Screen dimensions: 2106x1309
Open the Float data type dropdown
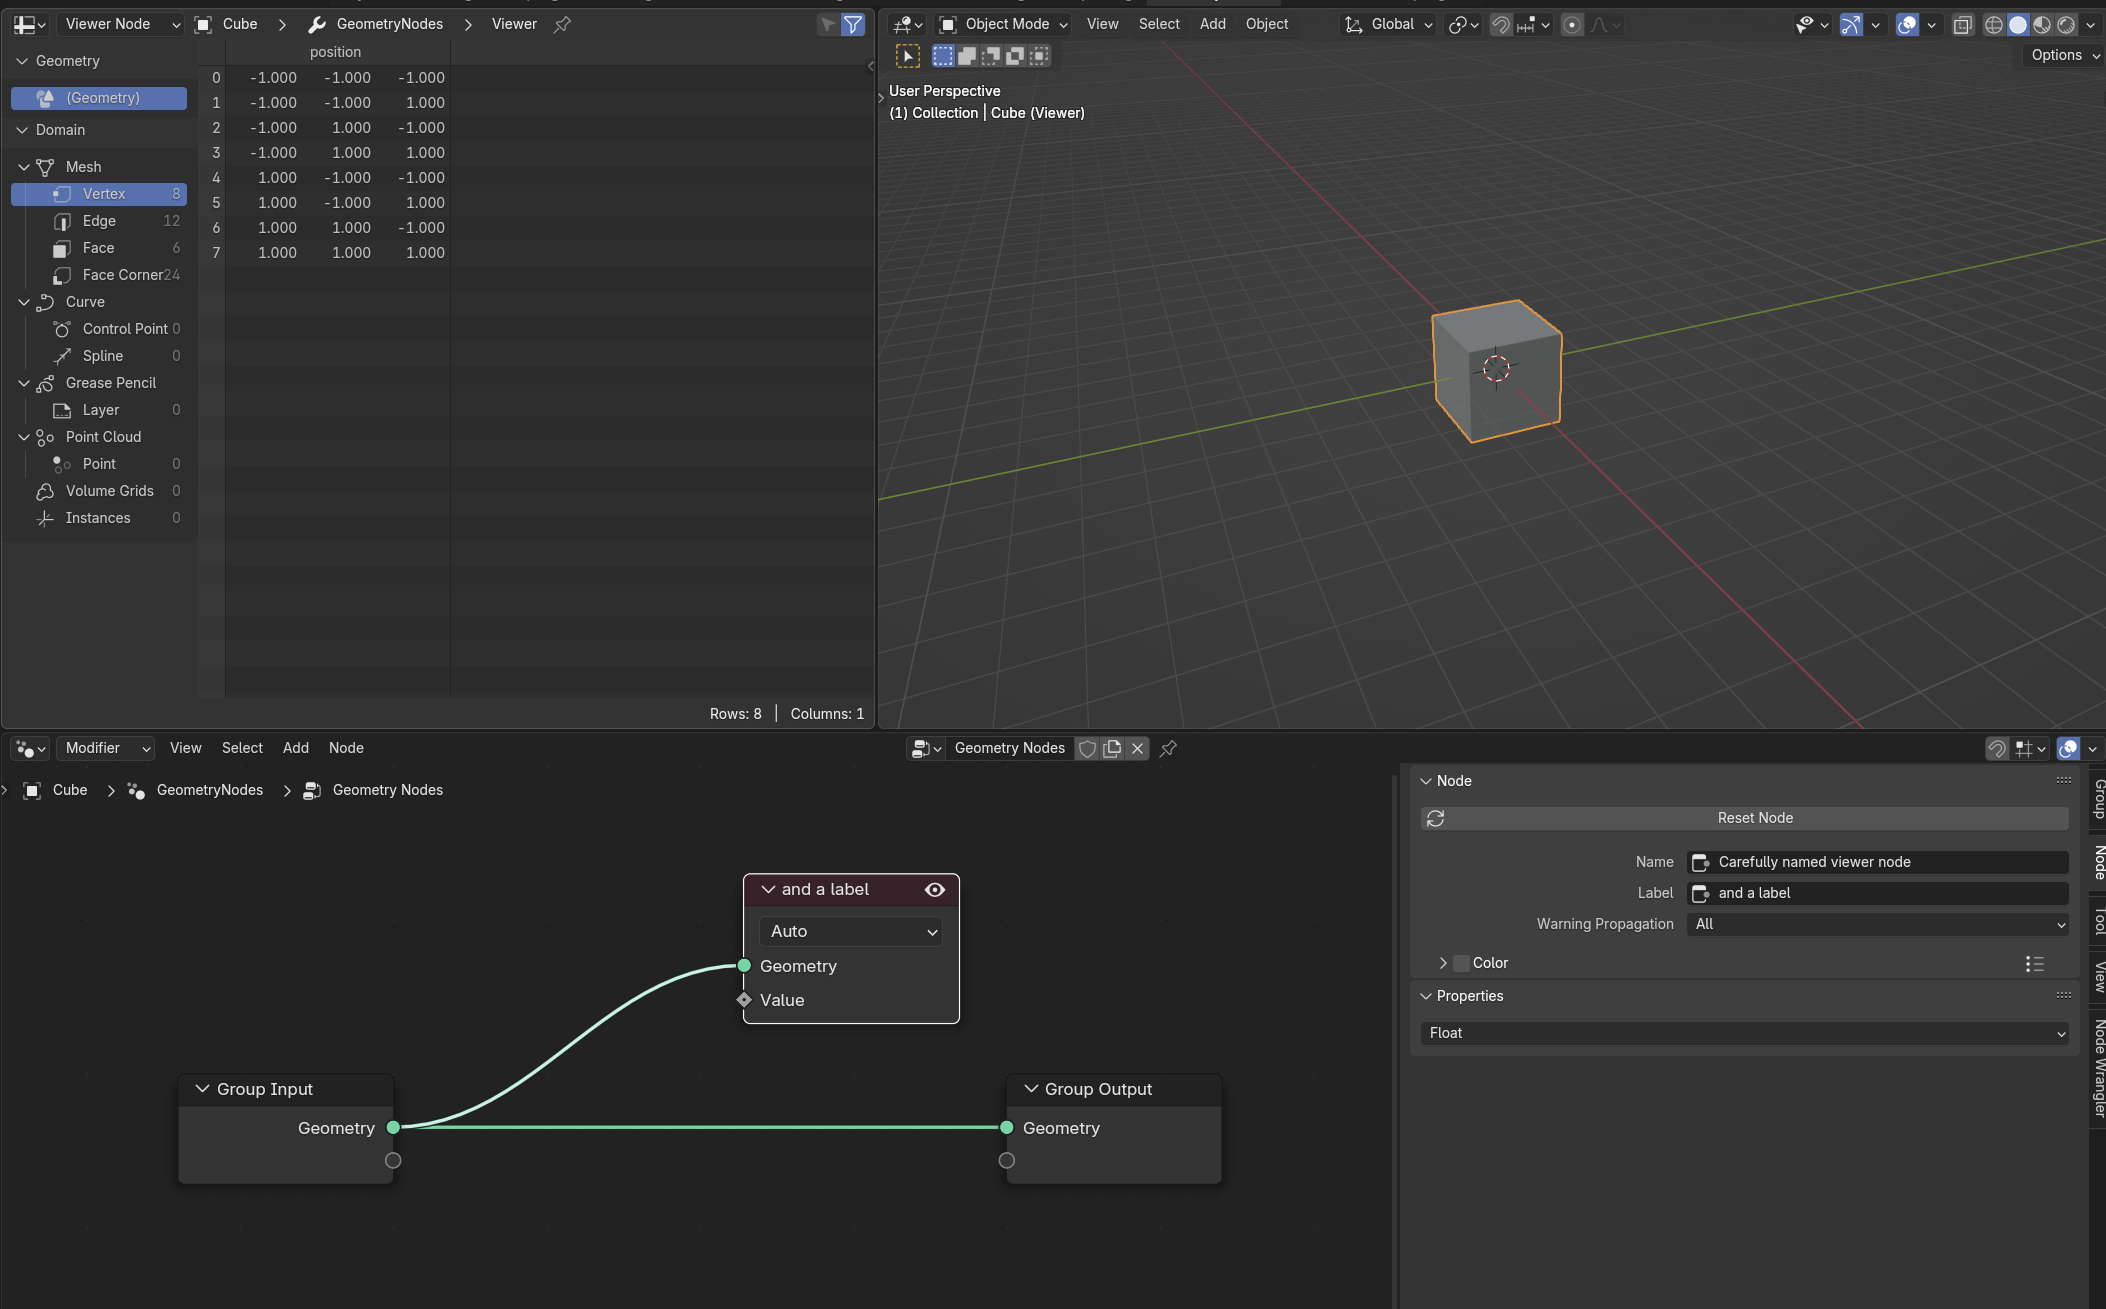click(x=1744, y=1033)
